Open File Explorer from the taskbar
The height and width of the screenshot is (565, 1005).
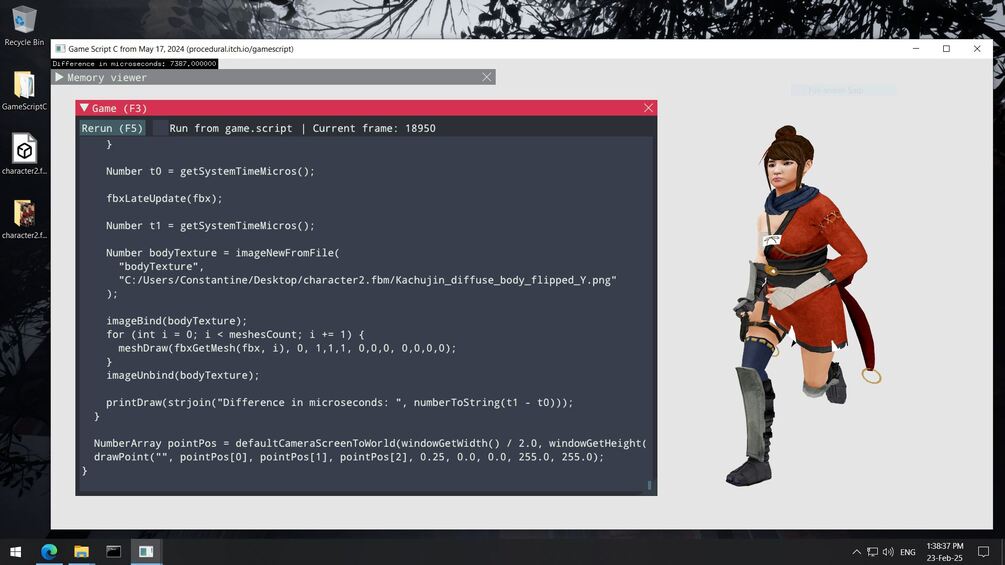(x=81, y=552)
